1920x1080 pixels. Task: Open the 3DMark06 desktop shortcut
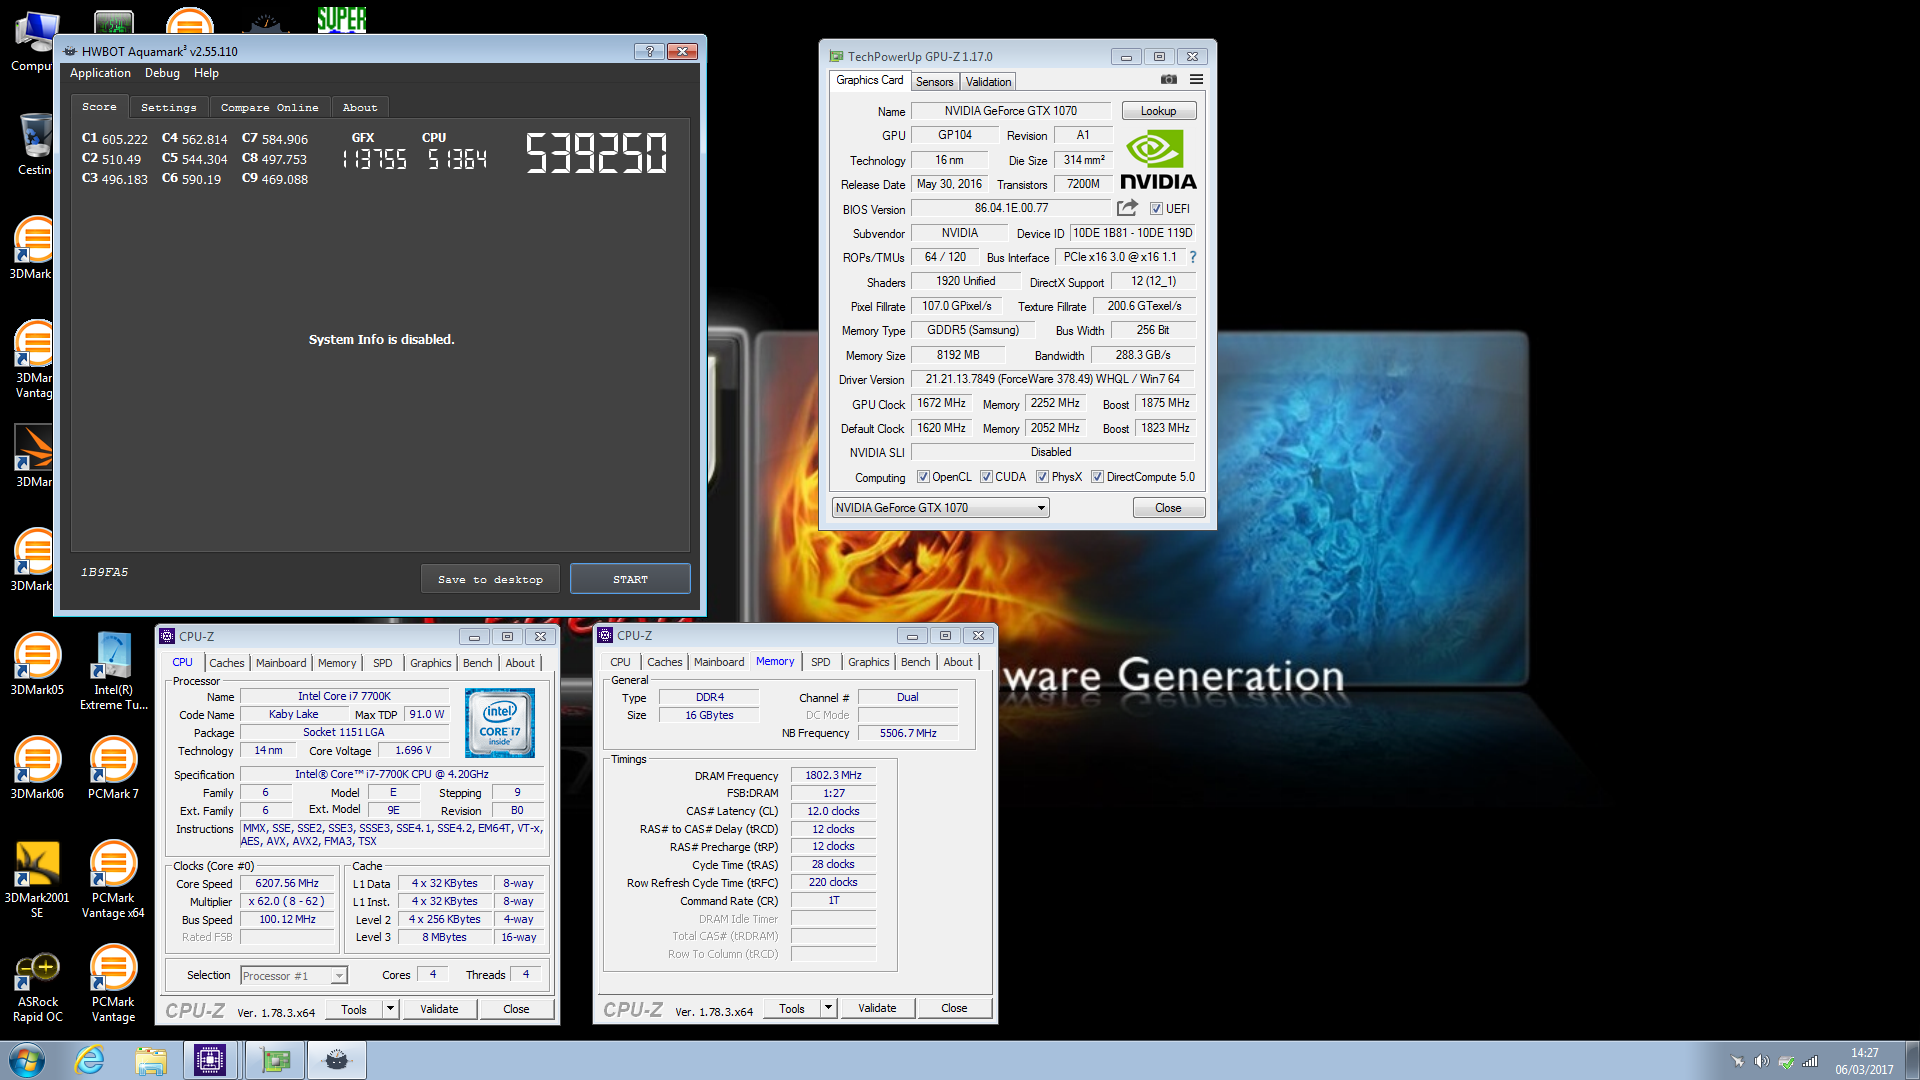tap(37, 769)
